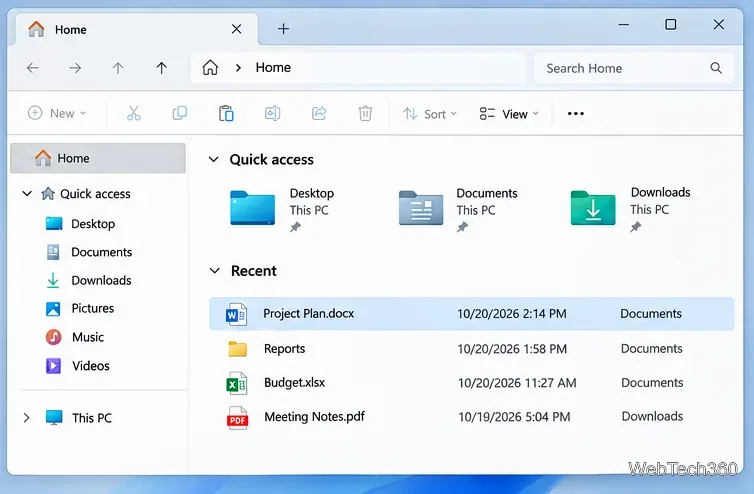Collapse the Recent section
The height and width of the screenshot is (494, 754).
click(x=214, y=271)
